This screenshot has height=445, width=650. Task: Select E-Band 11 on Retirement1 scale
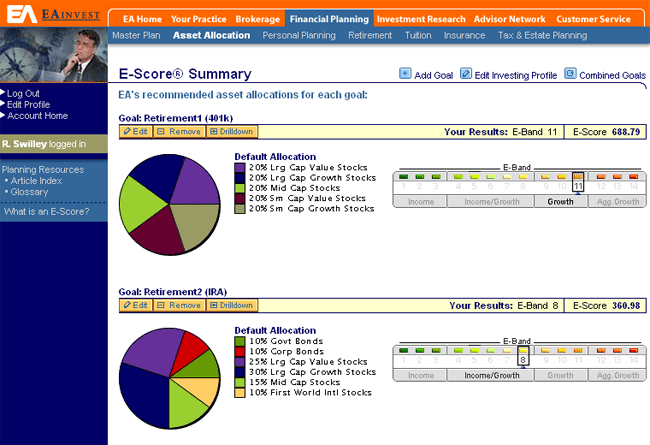point(578,182)
